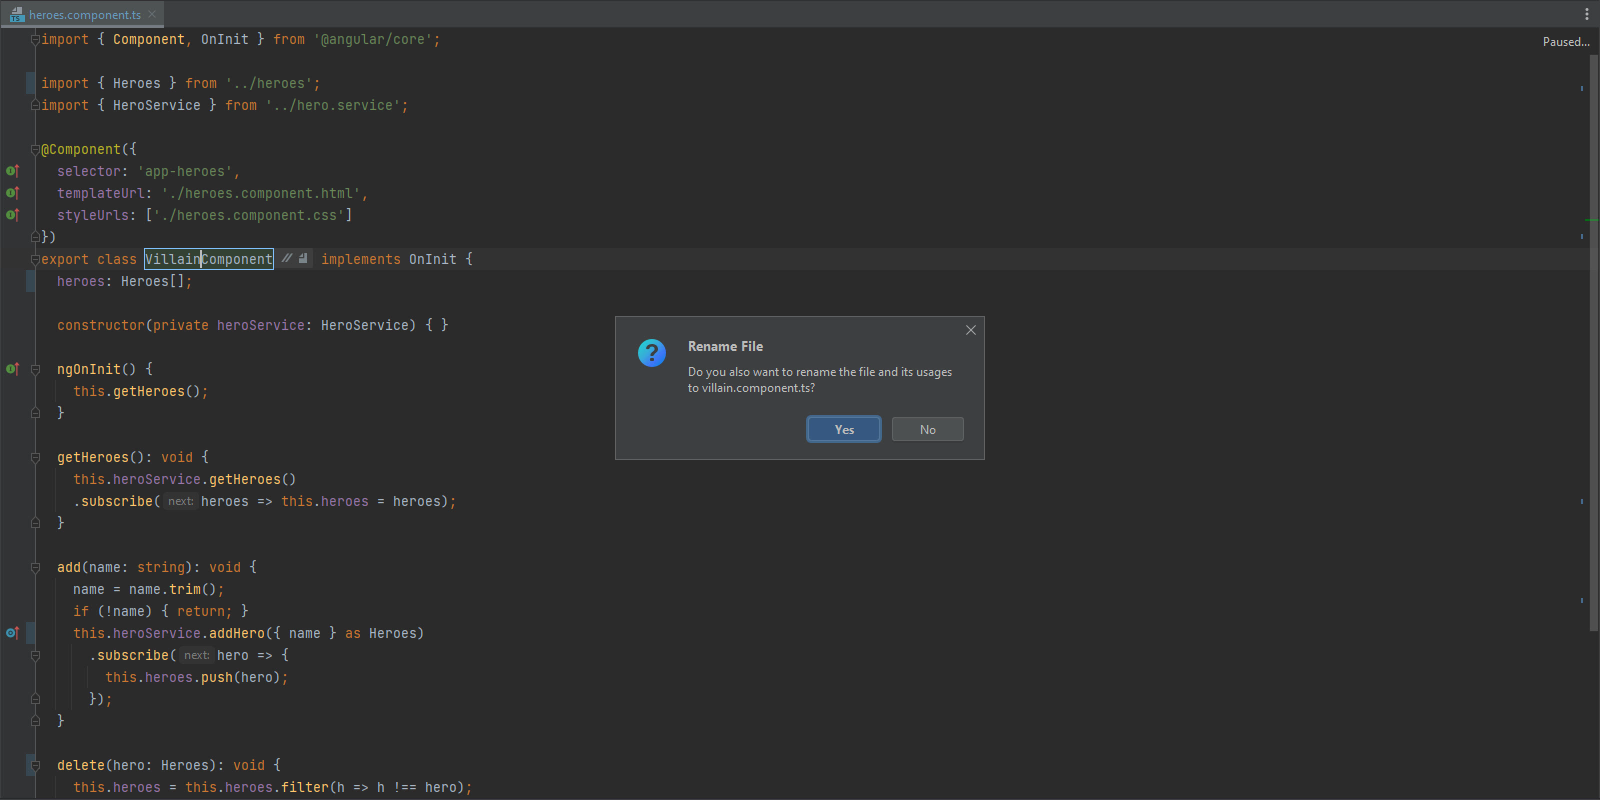This screenshot has width=1600, height=800.
Task: Click the 'app-heroes' selector string
Action: click(184, 171)
